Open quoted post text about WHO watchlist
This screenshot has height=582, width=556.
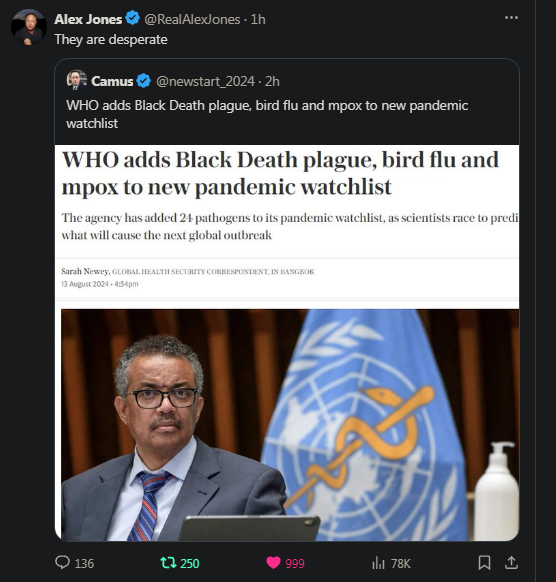tap(267, 114)
